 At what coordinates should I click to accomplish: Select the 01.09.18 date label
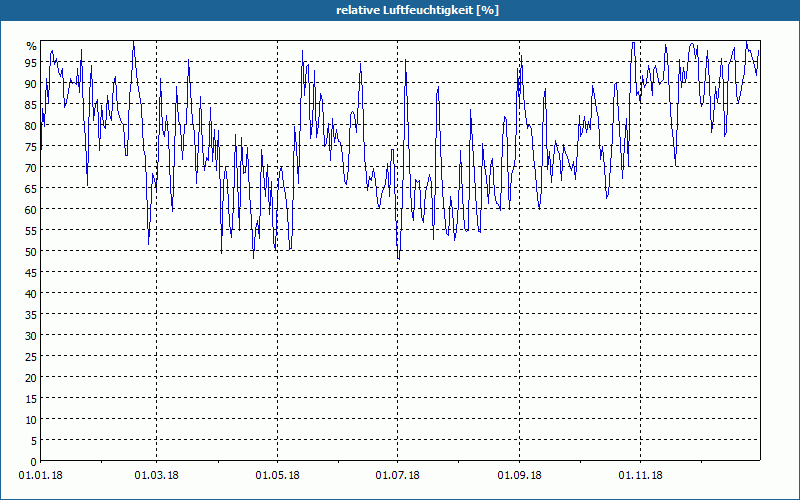(x=519, y=476)
